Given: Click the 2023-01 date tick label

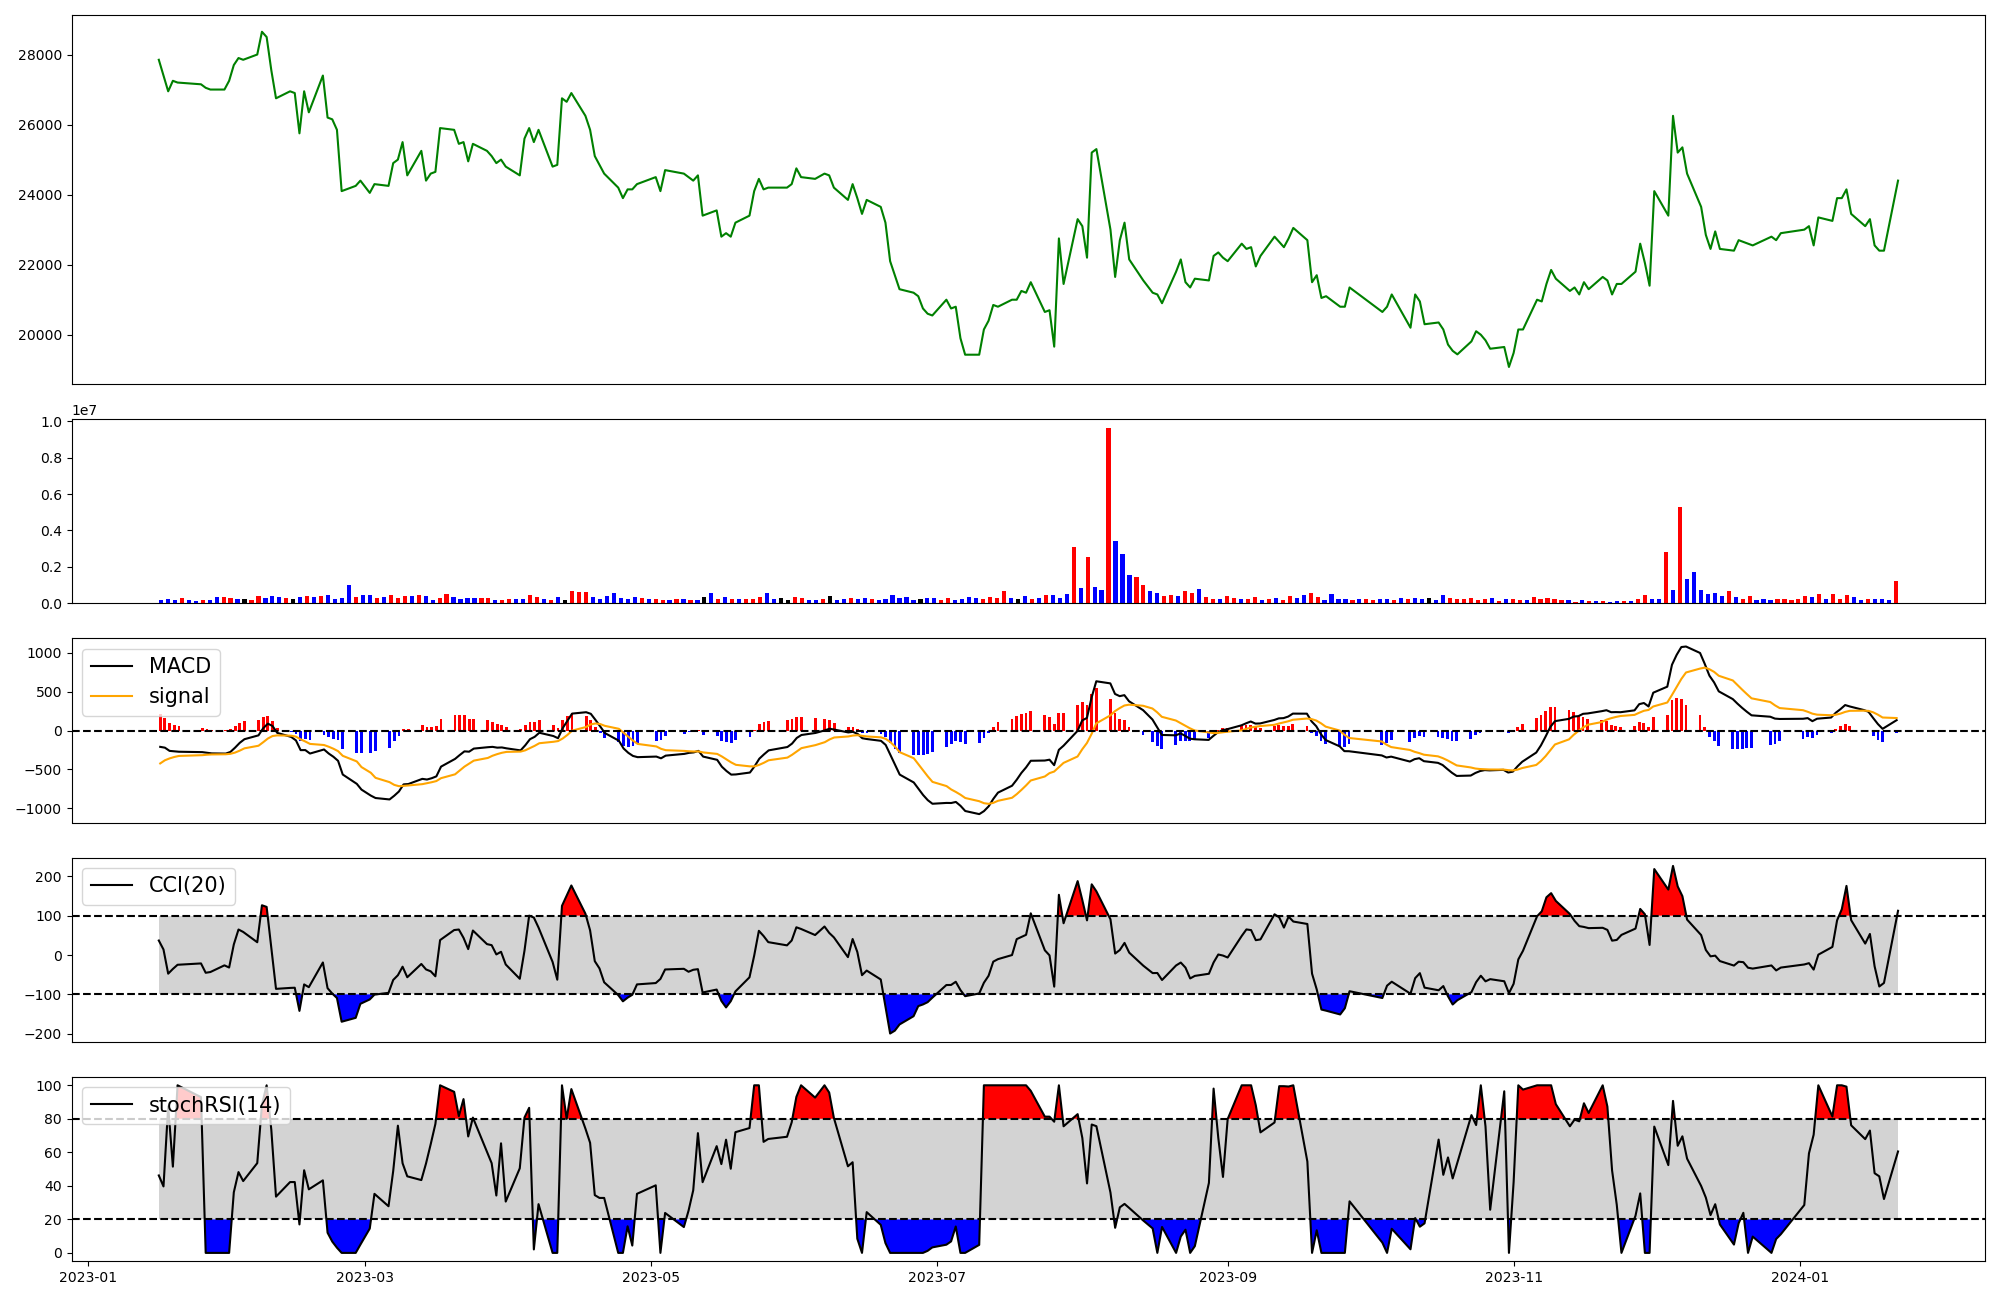Looking at the screenshot, I should pos(89,1276).
